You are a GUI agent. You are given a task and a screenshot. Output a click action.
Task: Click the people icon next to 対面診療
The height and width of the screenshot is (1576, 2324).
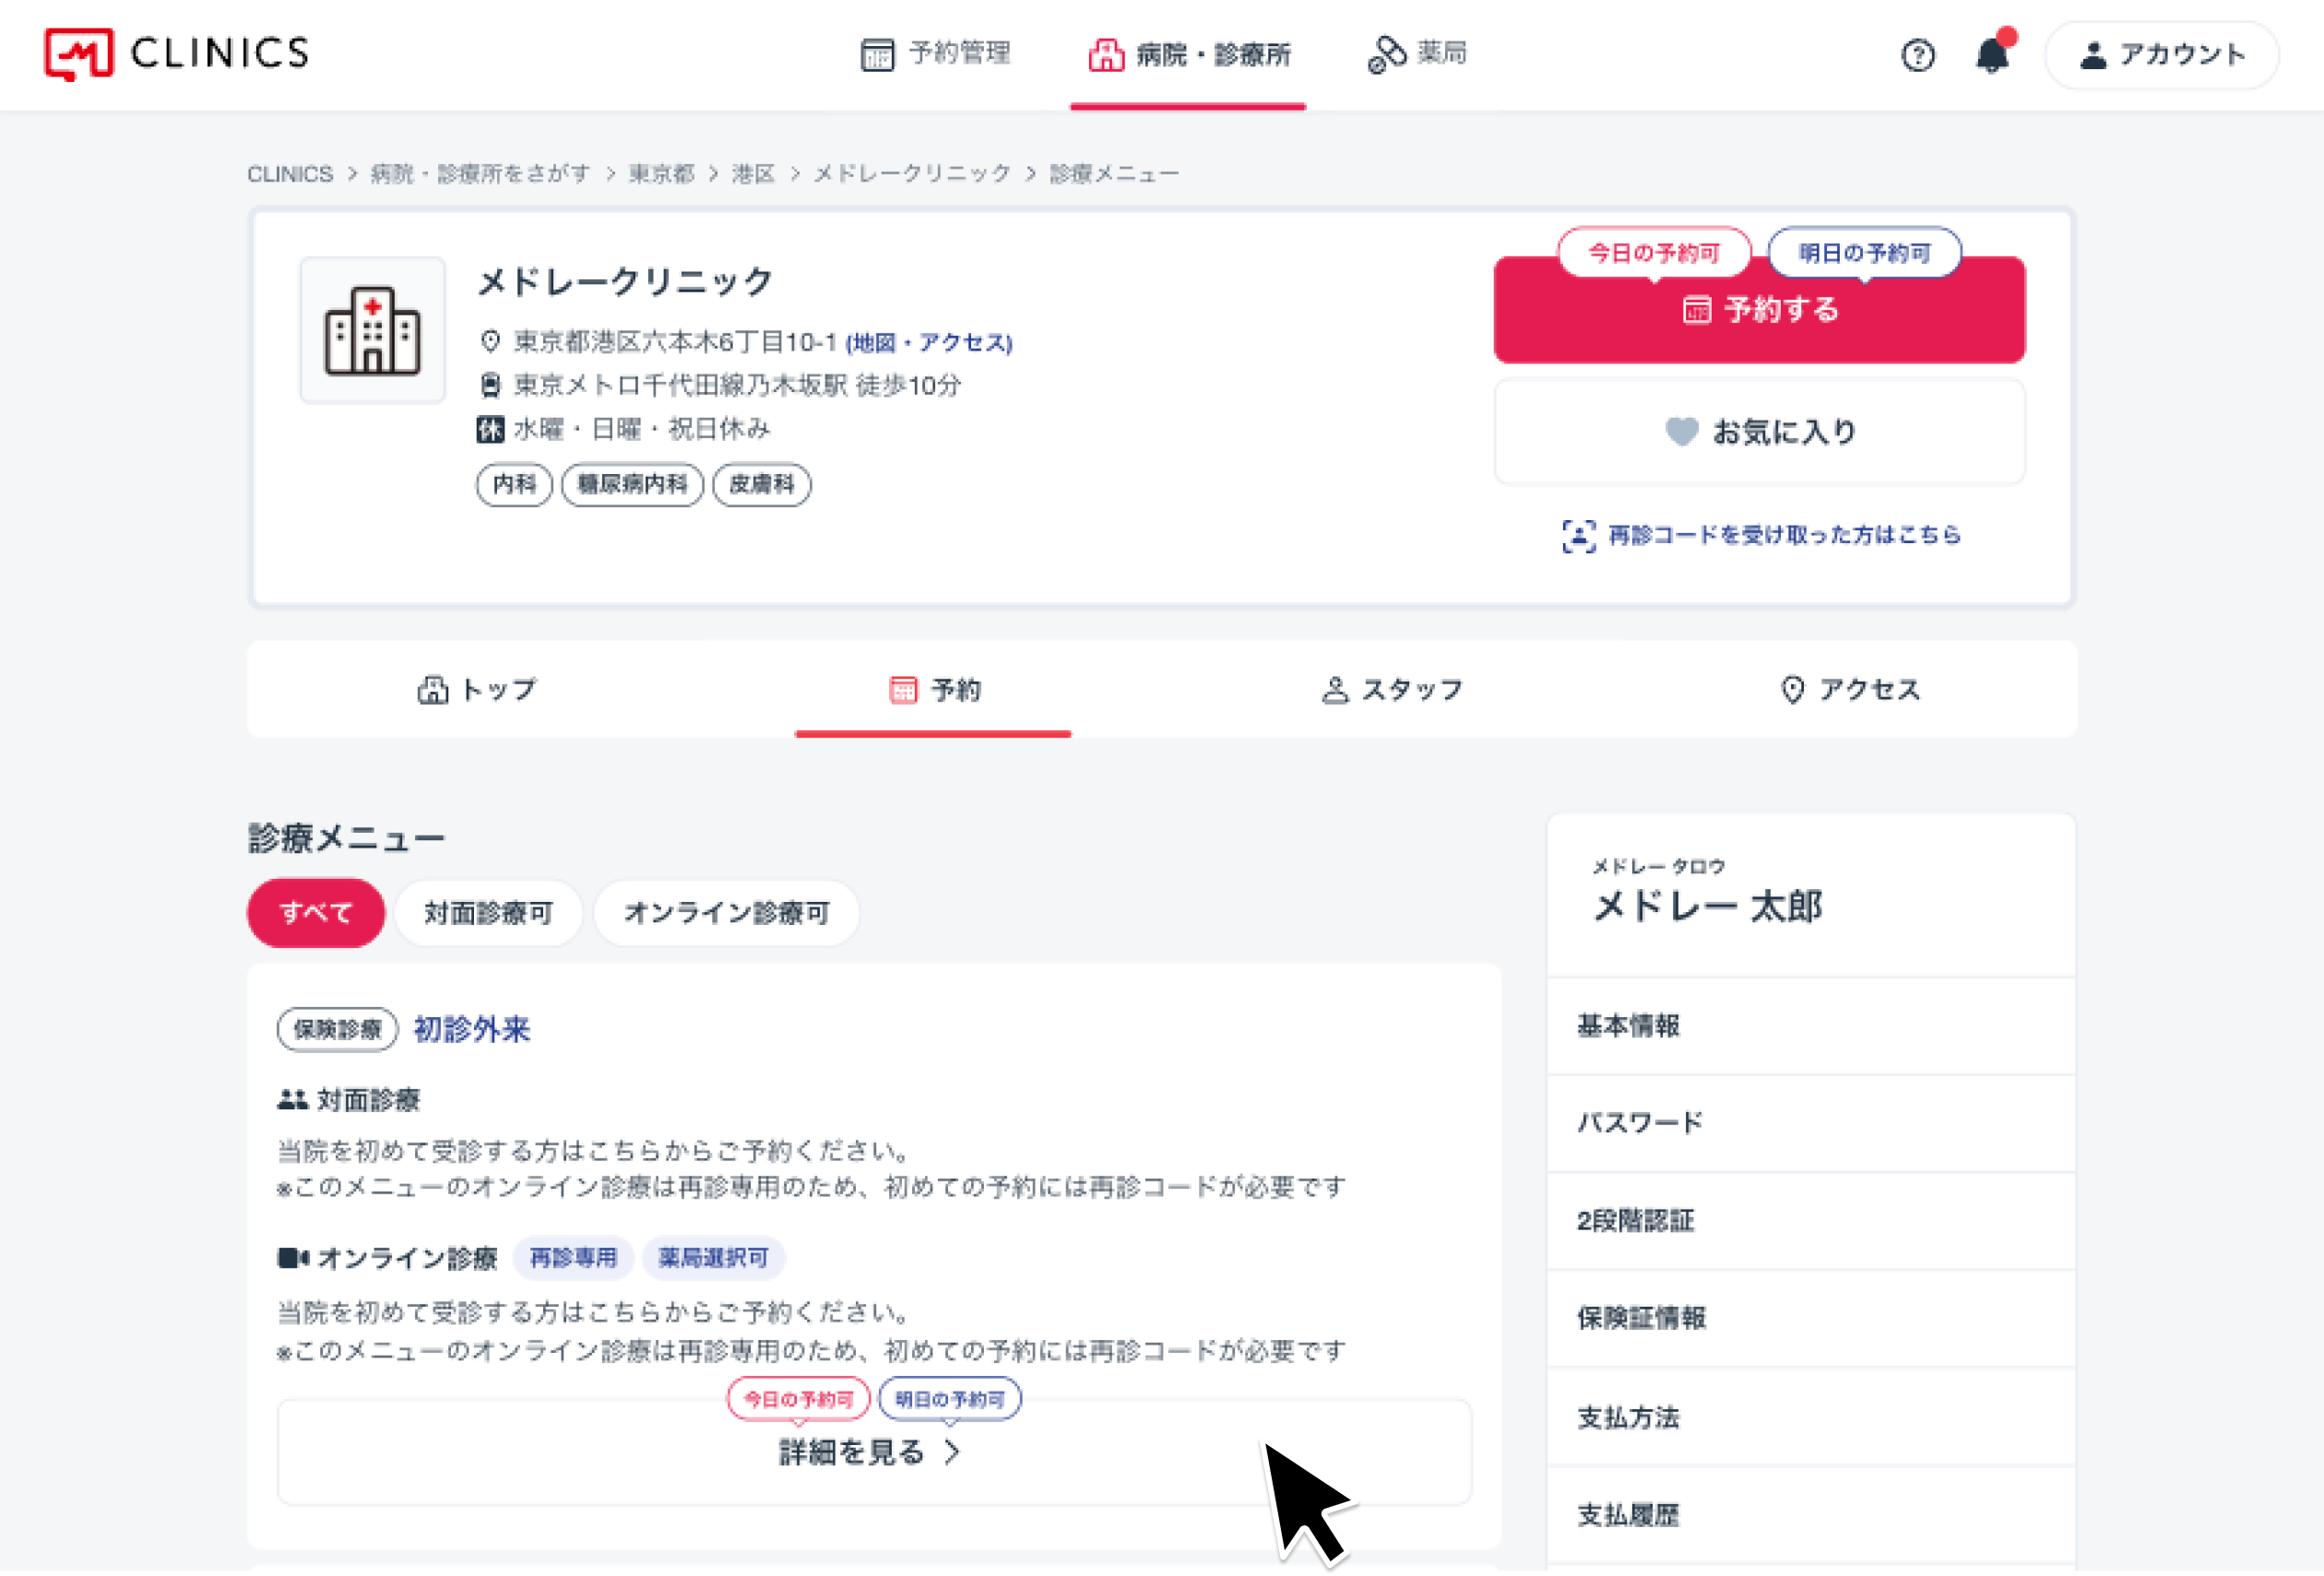292,1101
